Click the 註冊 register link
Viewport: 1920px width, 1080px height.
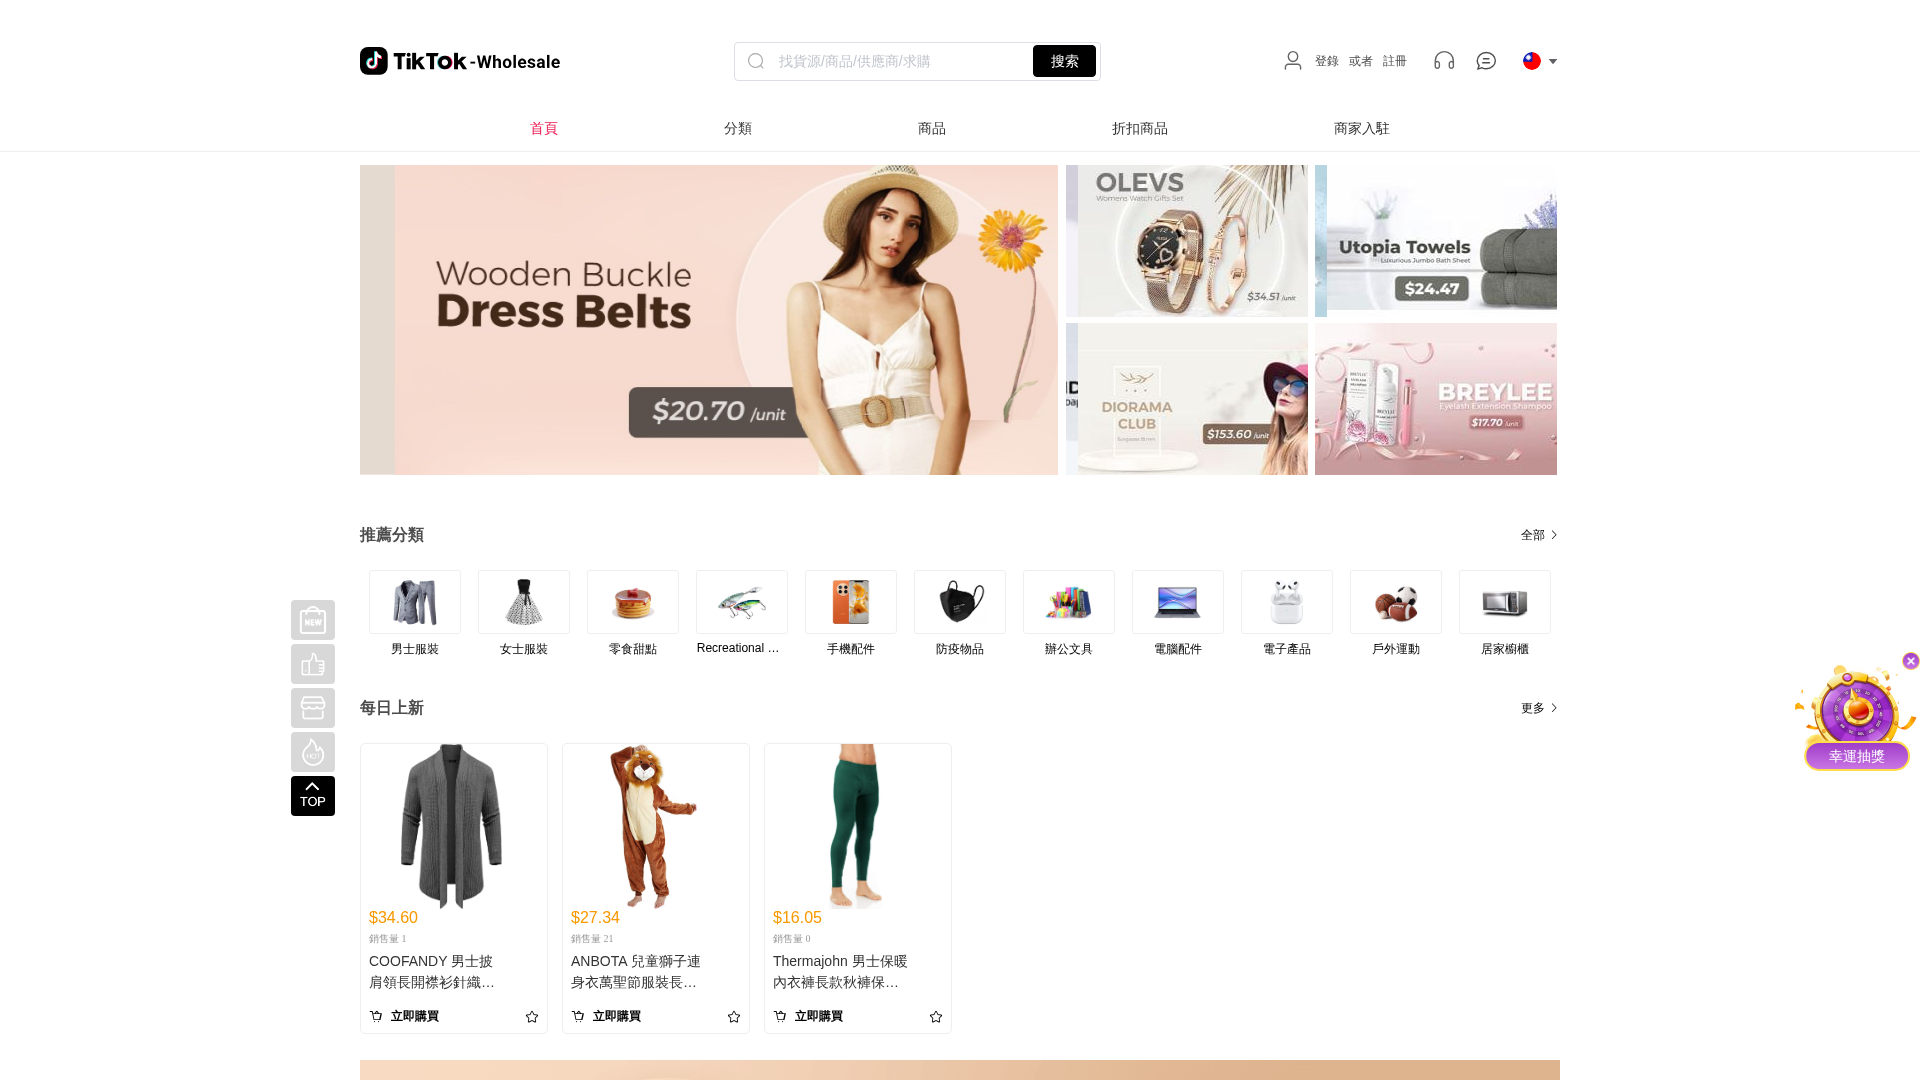[x=1395, y=61]
